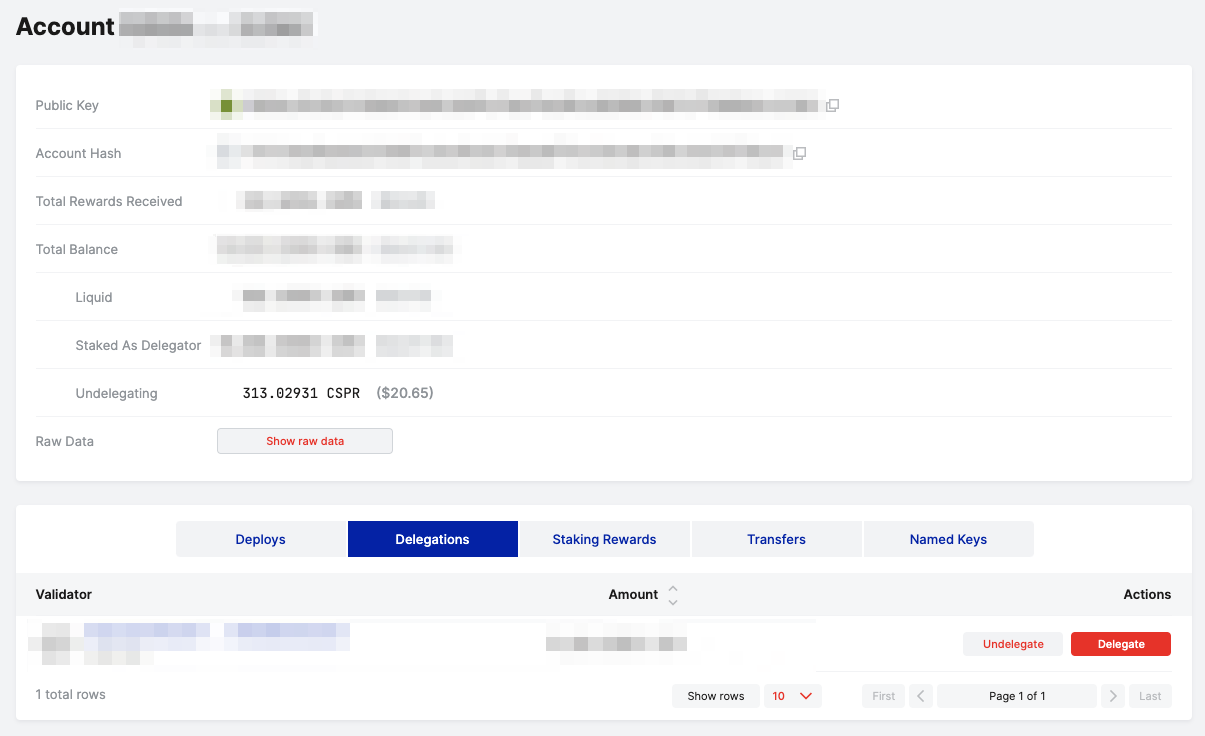
Task: Jump to the Last page
Action: tap(1150, 696)
